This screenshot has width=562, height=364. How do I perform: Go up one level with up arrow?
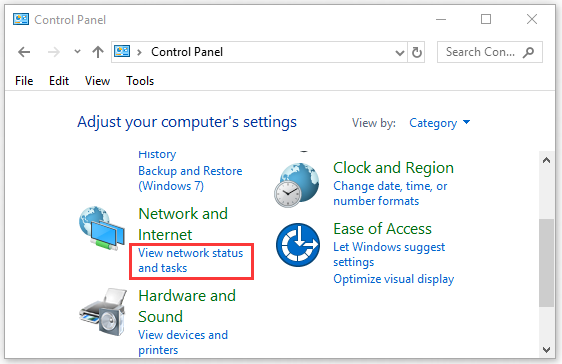coord(98,52)
